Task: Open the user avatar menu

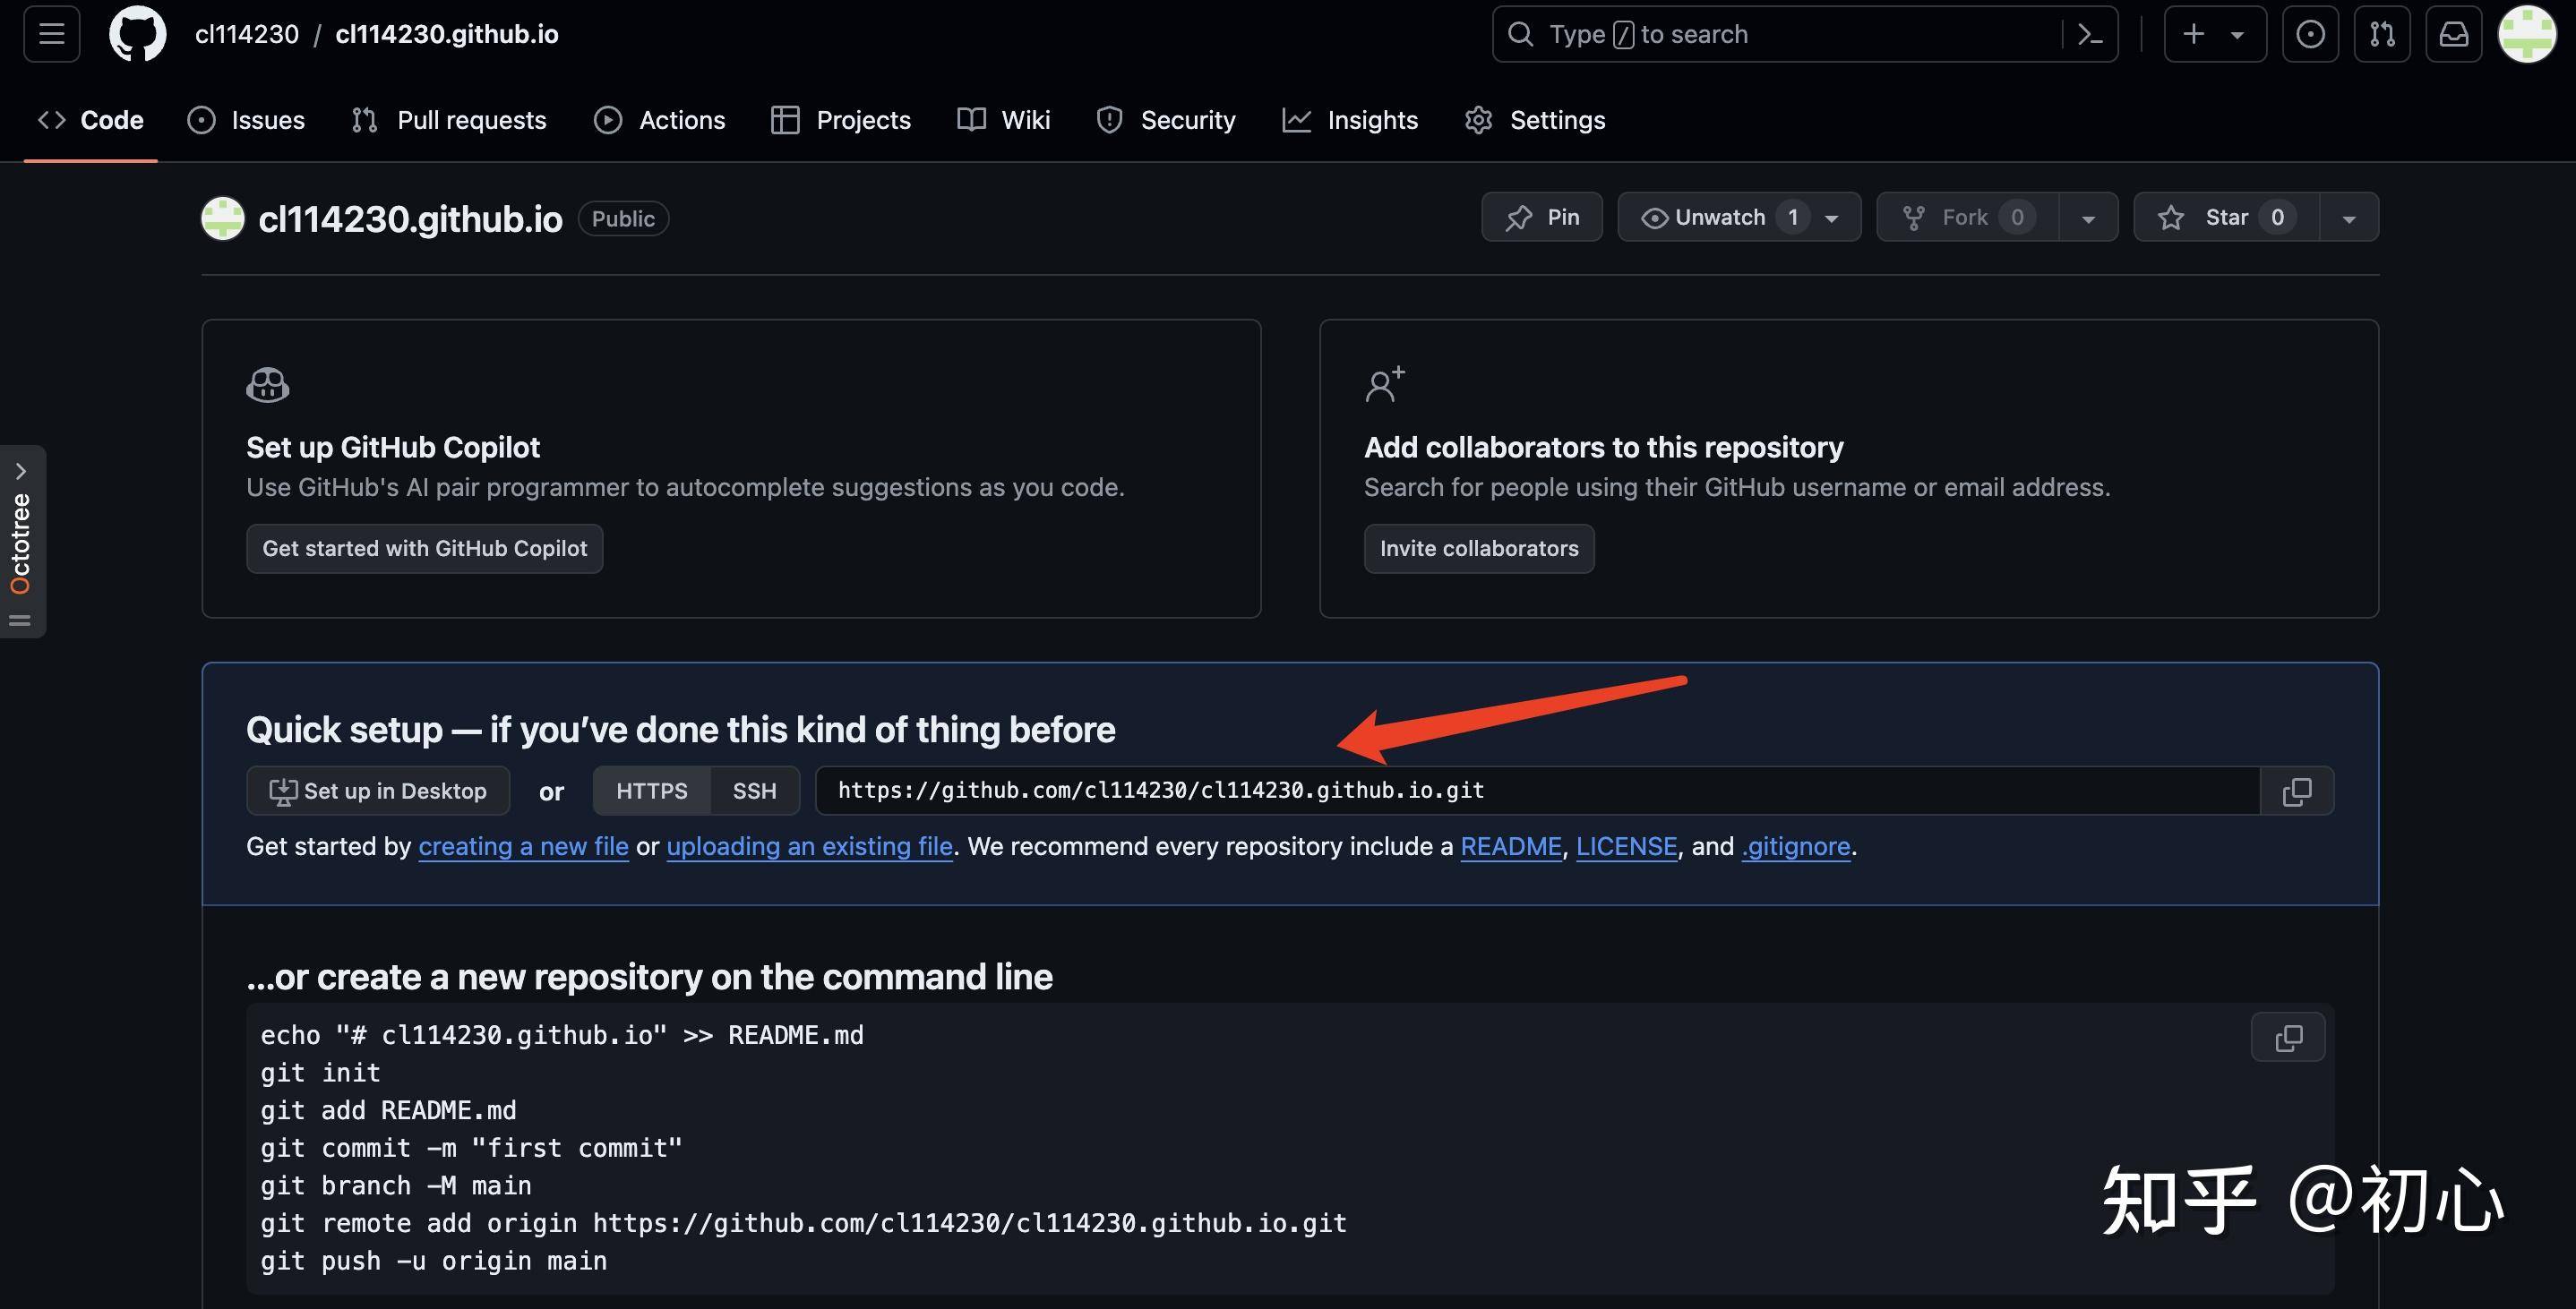Action: point(2527,34)
